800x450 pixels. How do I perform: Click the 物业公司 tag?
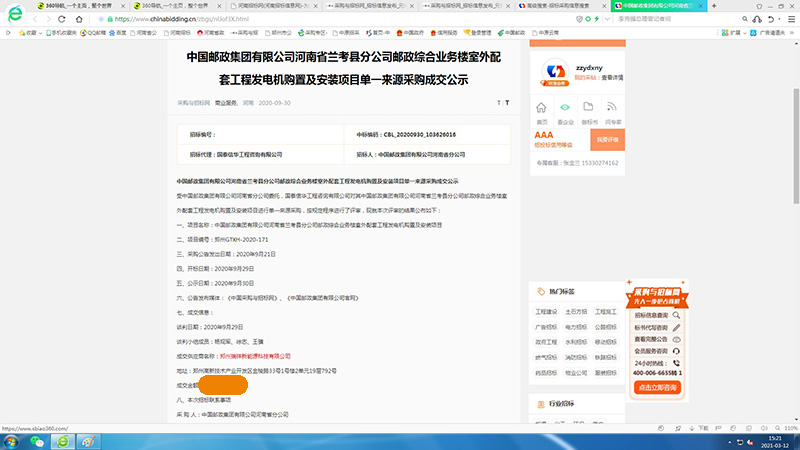click(576, 373)
